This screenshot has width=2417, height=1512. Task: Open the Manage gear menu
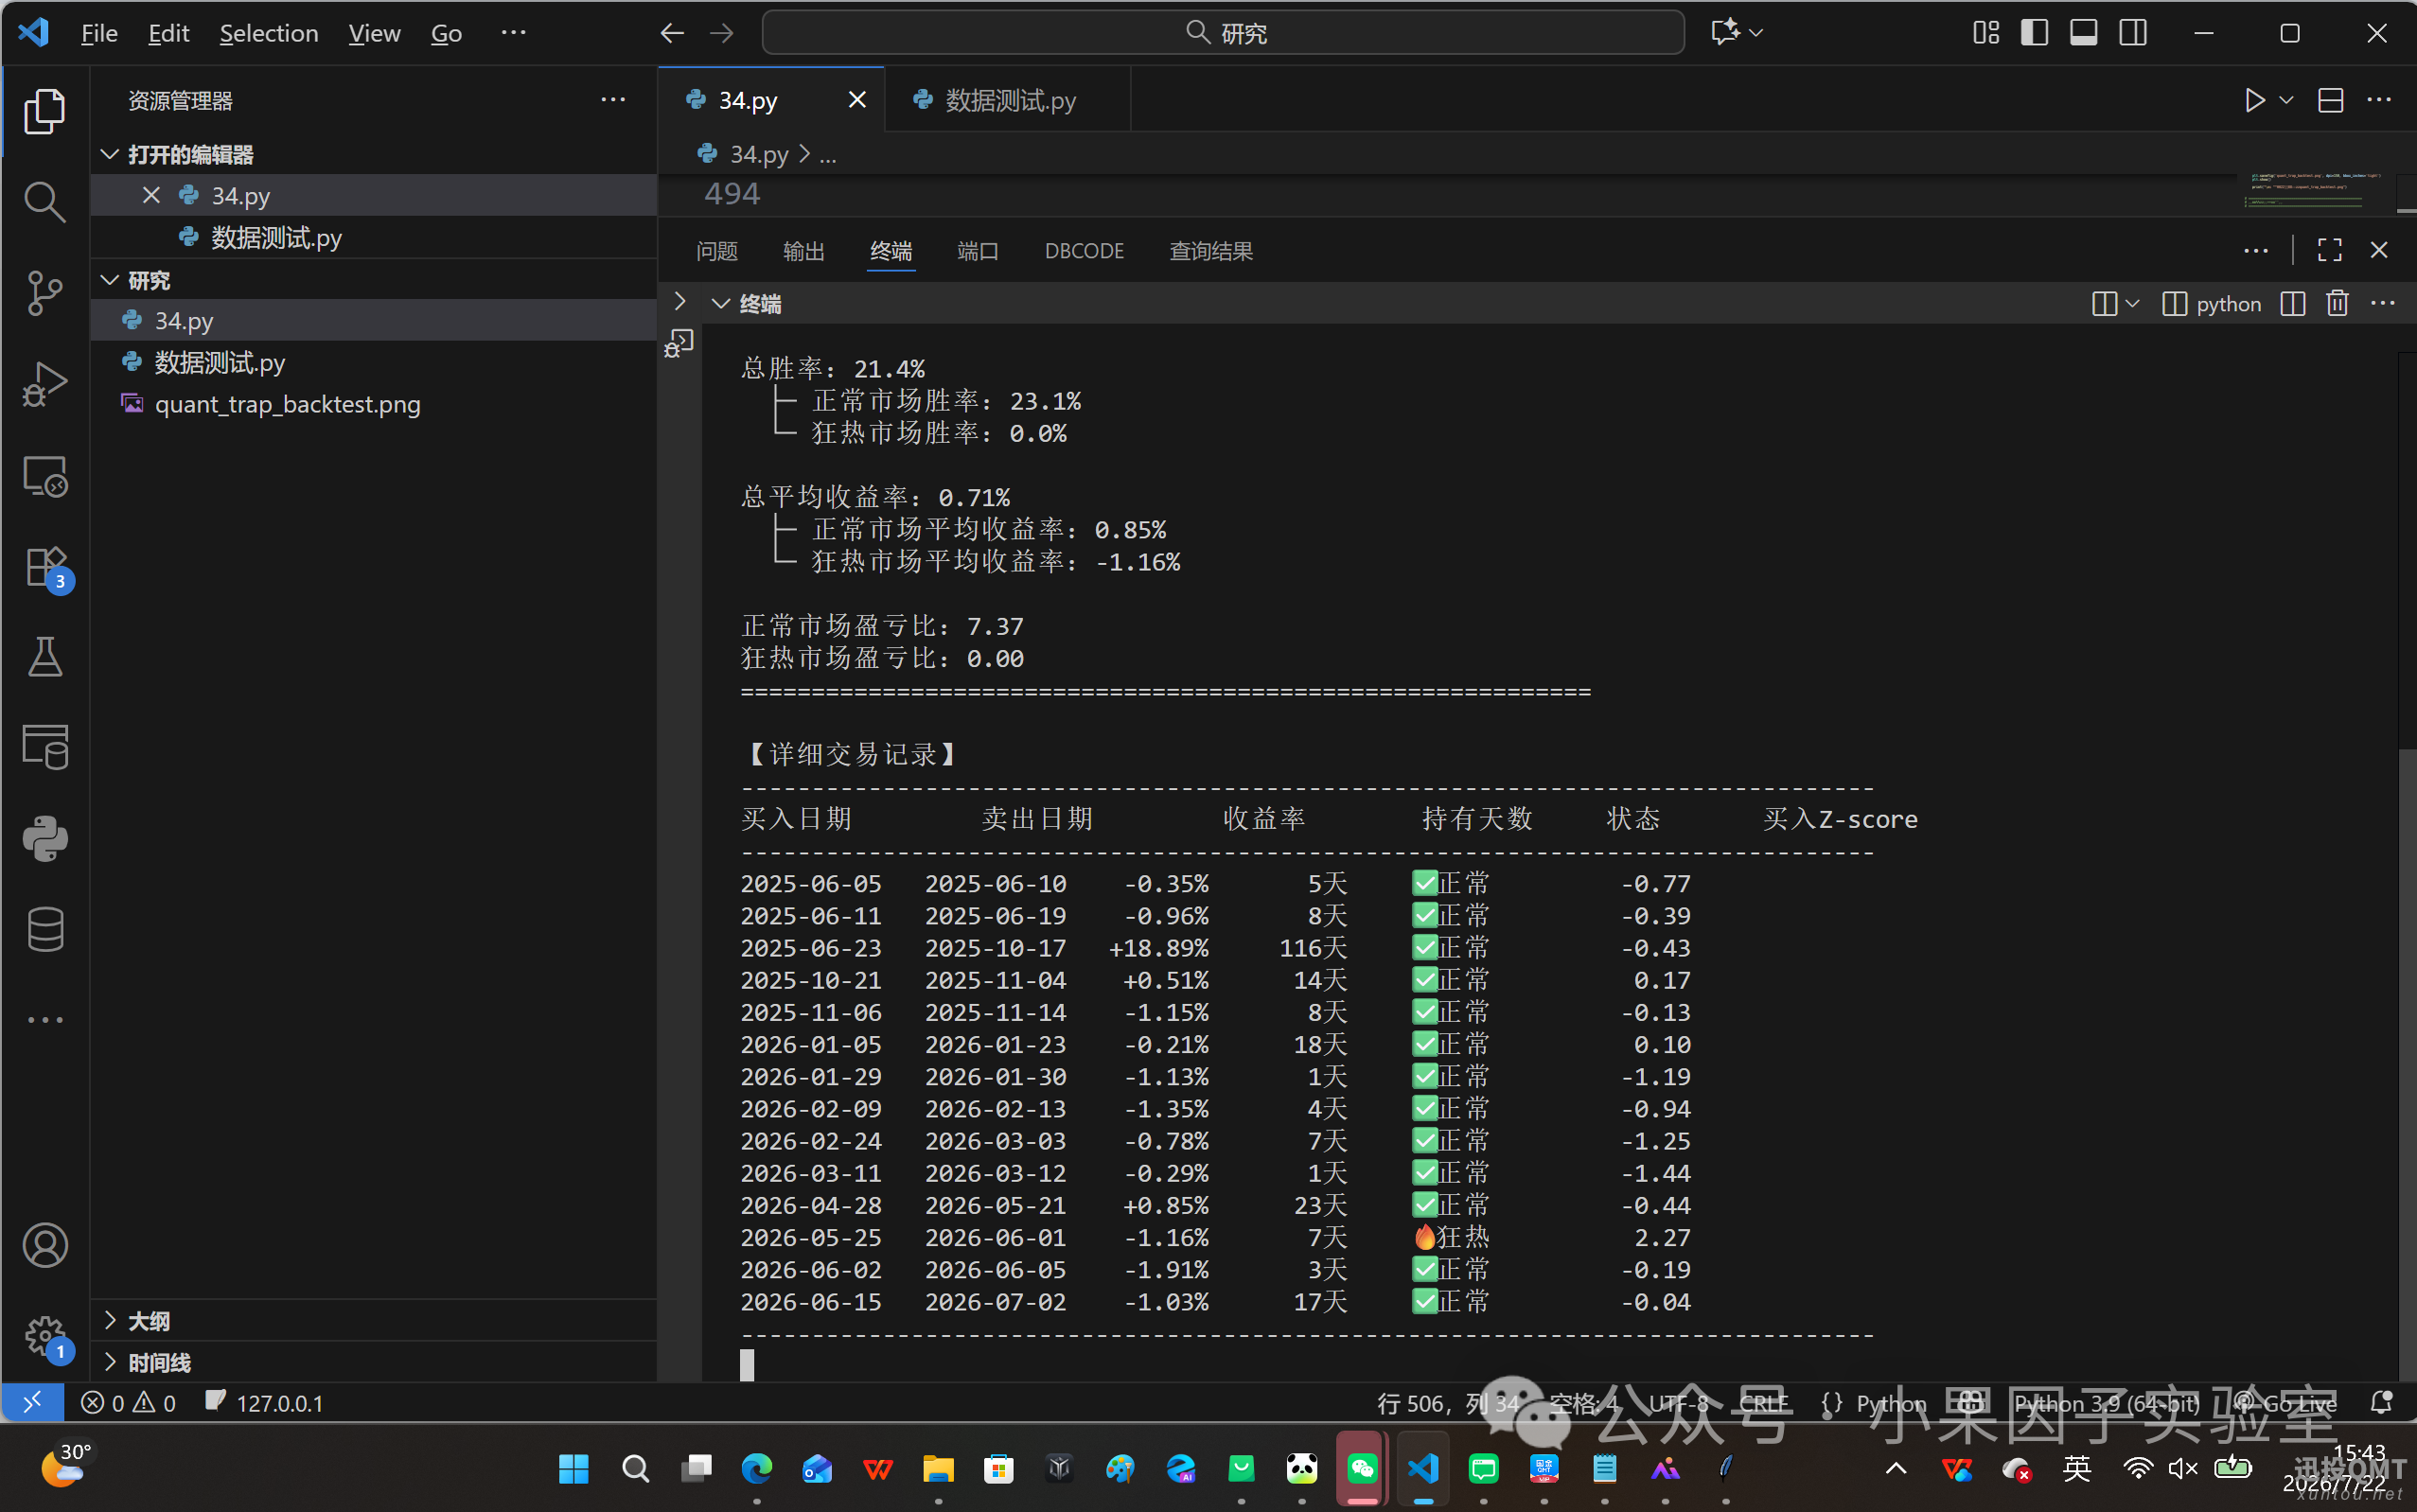(45, 1337)
